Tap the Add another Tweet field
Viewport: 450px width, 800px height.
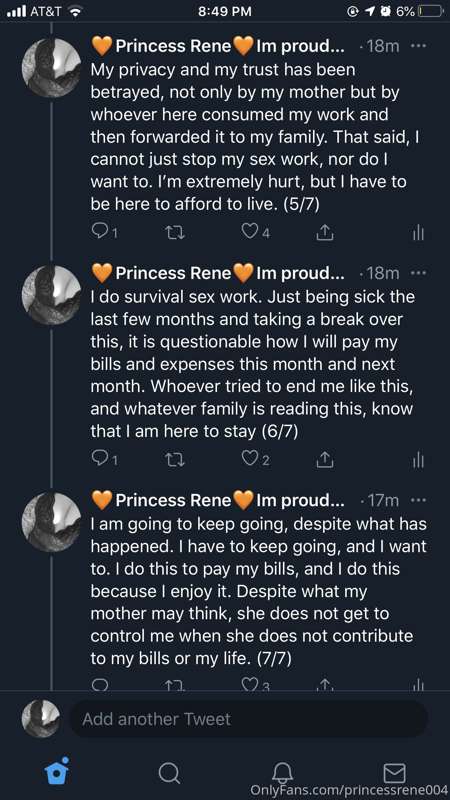pos(248,719)
